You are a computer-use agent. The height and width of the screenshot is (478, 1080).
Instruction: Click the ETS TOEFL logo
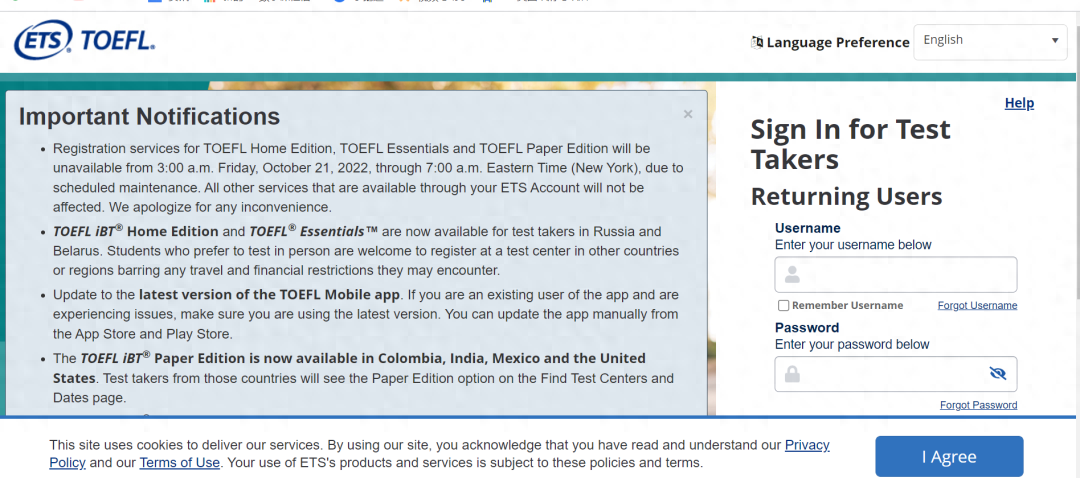(84, 41)
